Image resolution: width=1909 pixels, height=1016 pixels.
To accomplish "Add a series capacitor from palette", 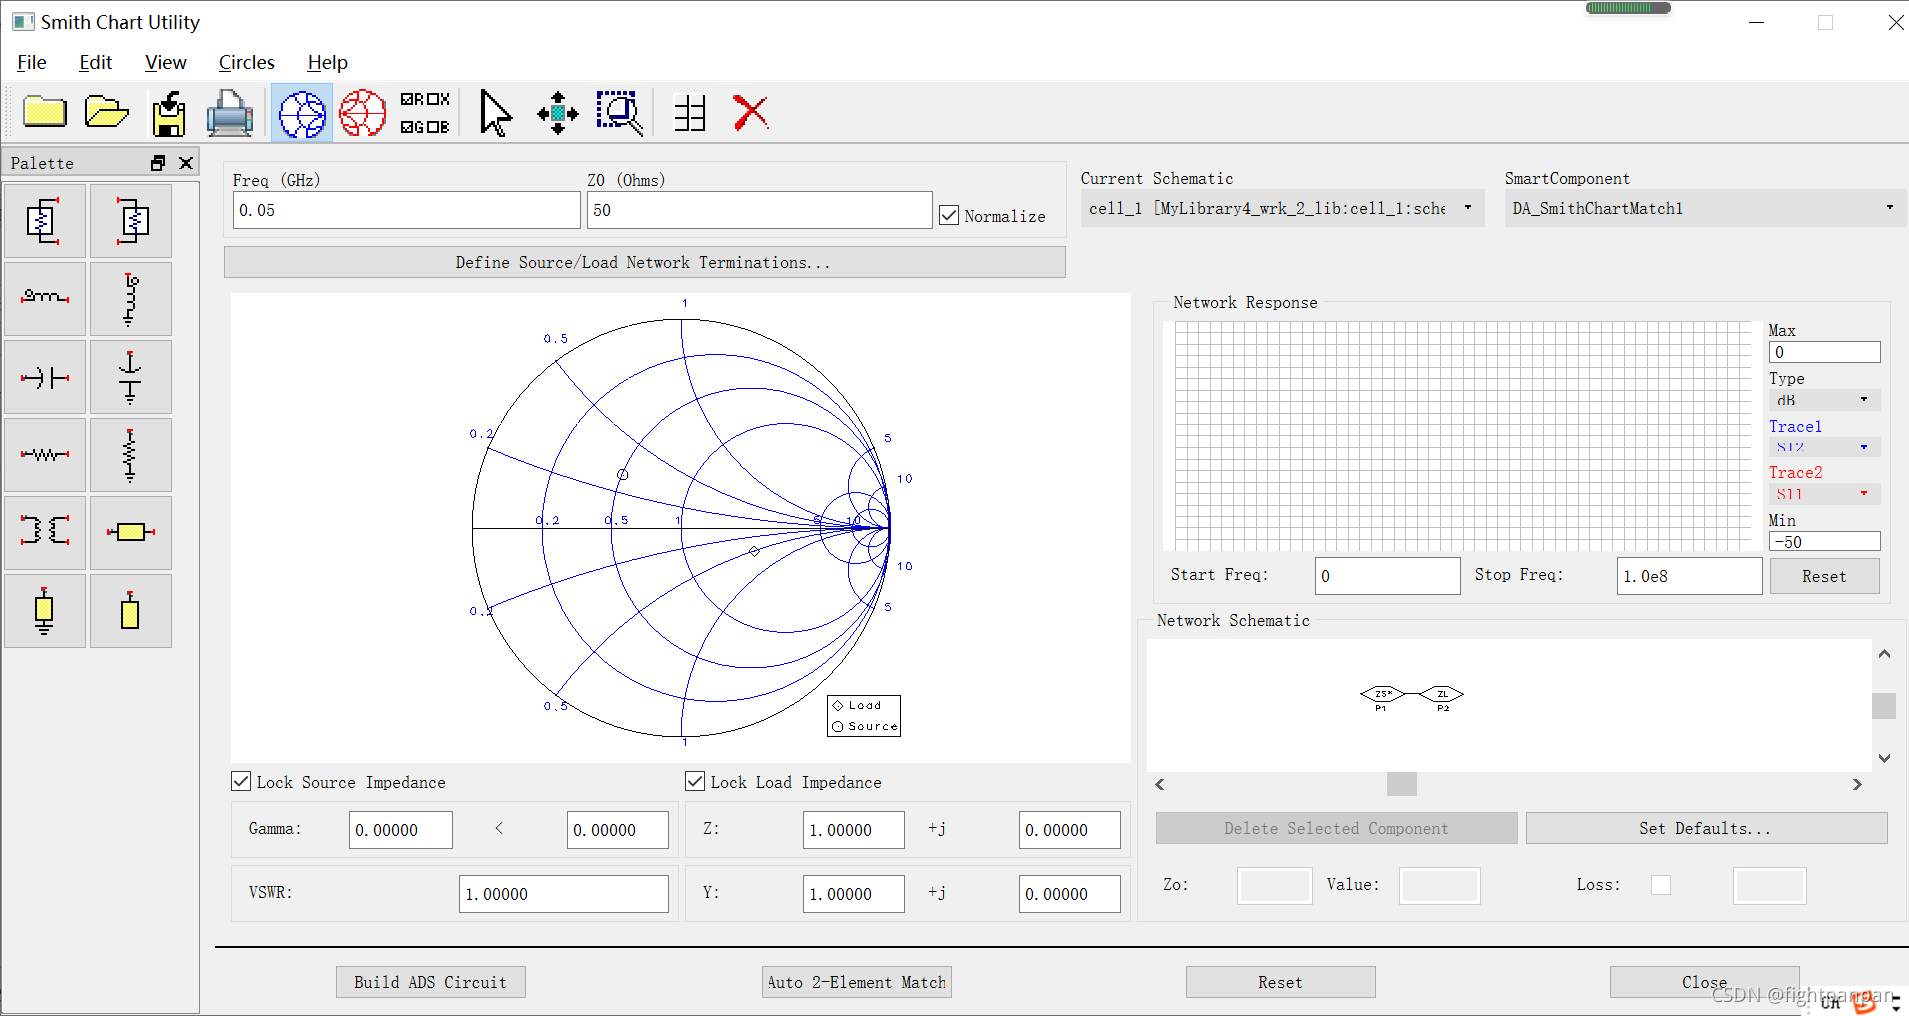I will tap(45, 377).
